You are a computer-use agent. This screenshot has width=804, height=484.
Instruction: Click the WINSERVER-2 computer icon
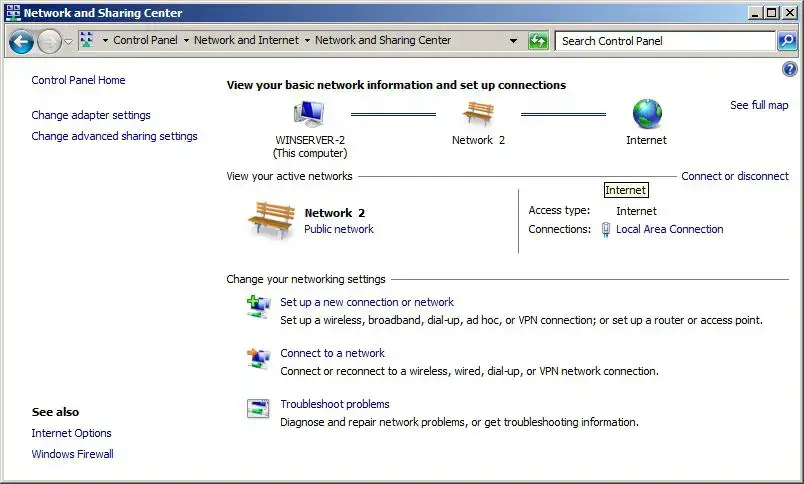(309, 114)
